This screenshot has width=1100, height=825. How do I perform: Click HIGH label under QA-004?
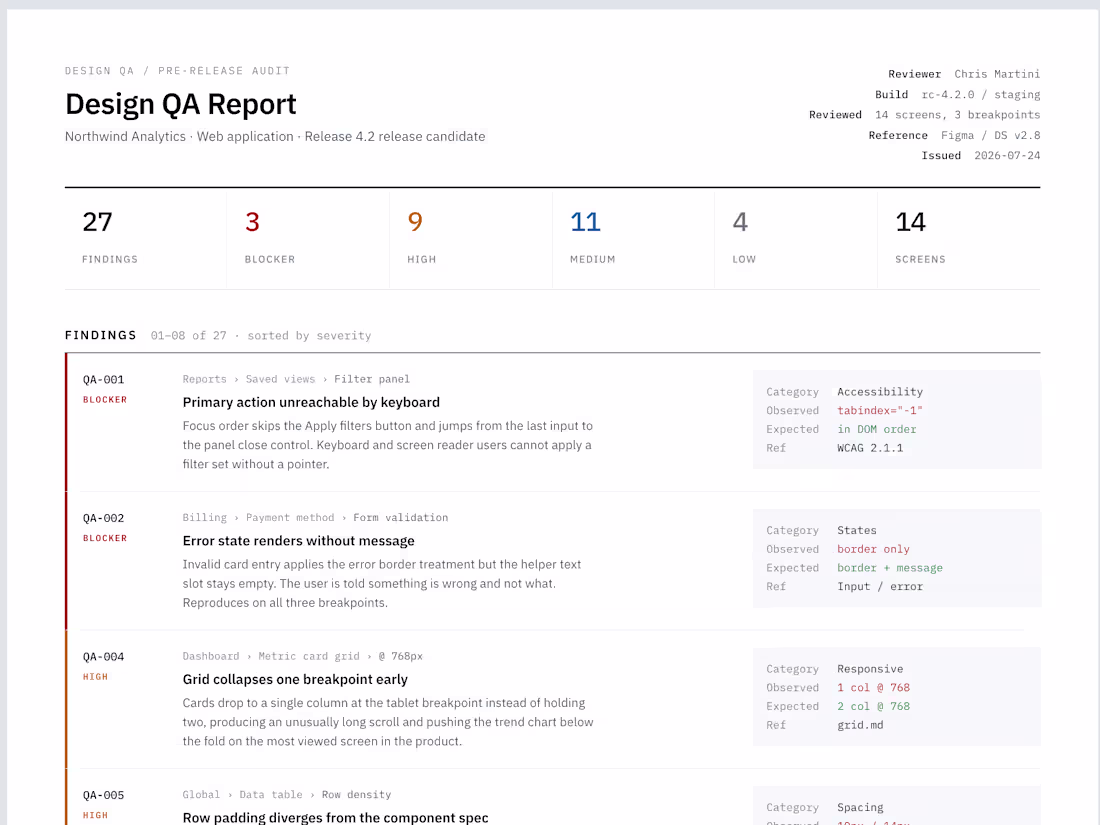[95, 677]
